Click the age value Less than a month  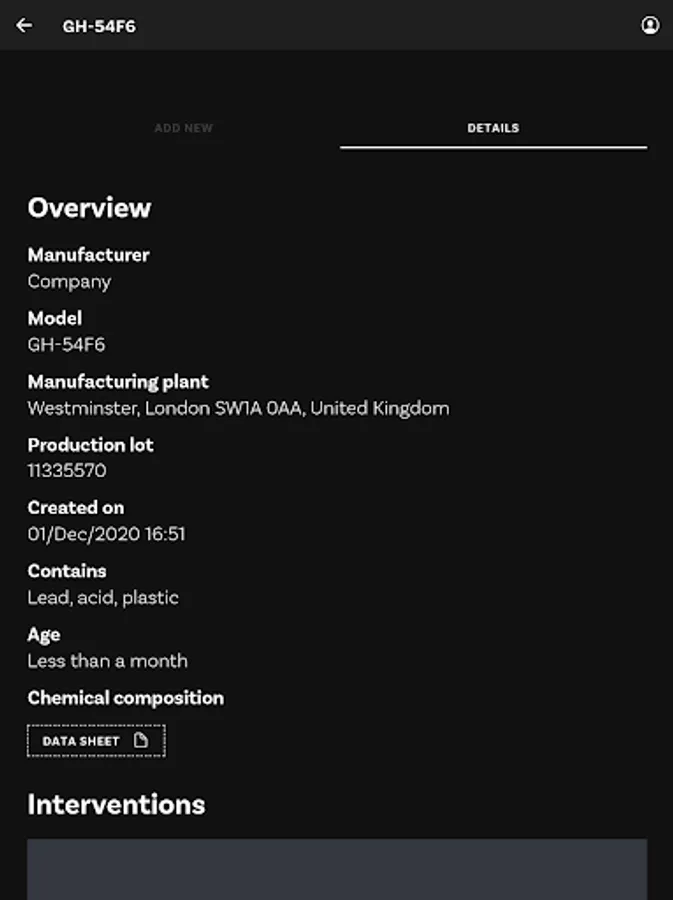107,661
